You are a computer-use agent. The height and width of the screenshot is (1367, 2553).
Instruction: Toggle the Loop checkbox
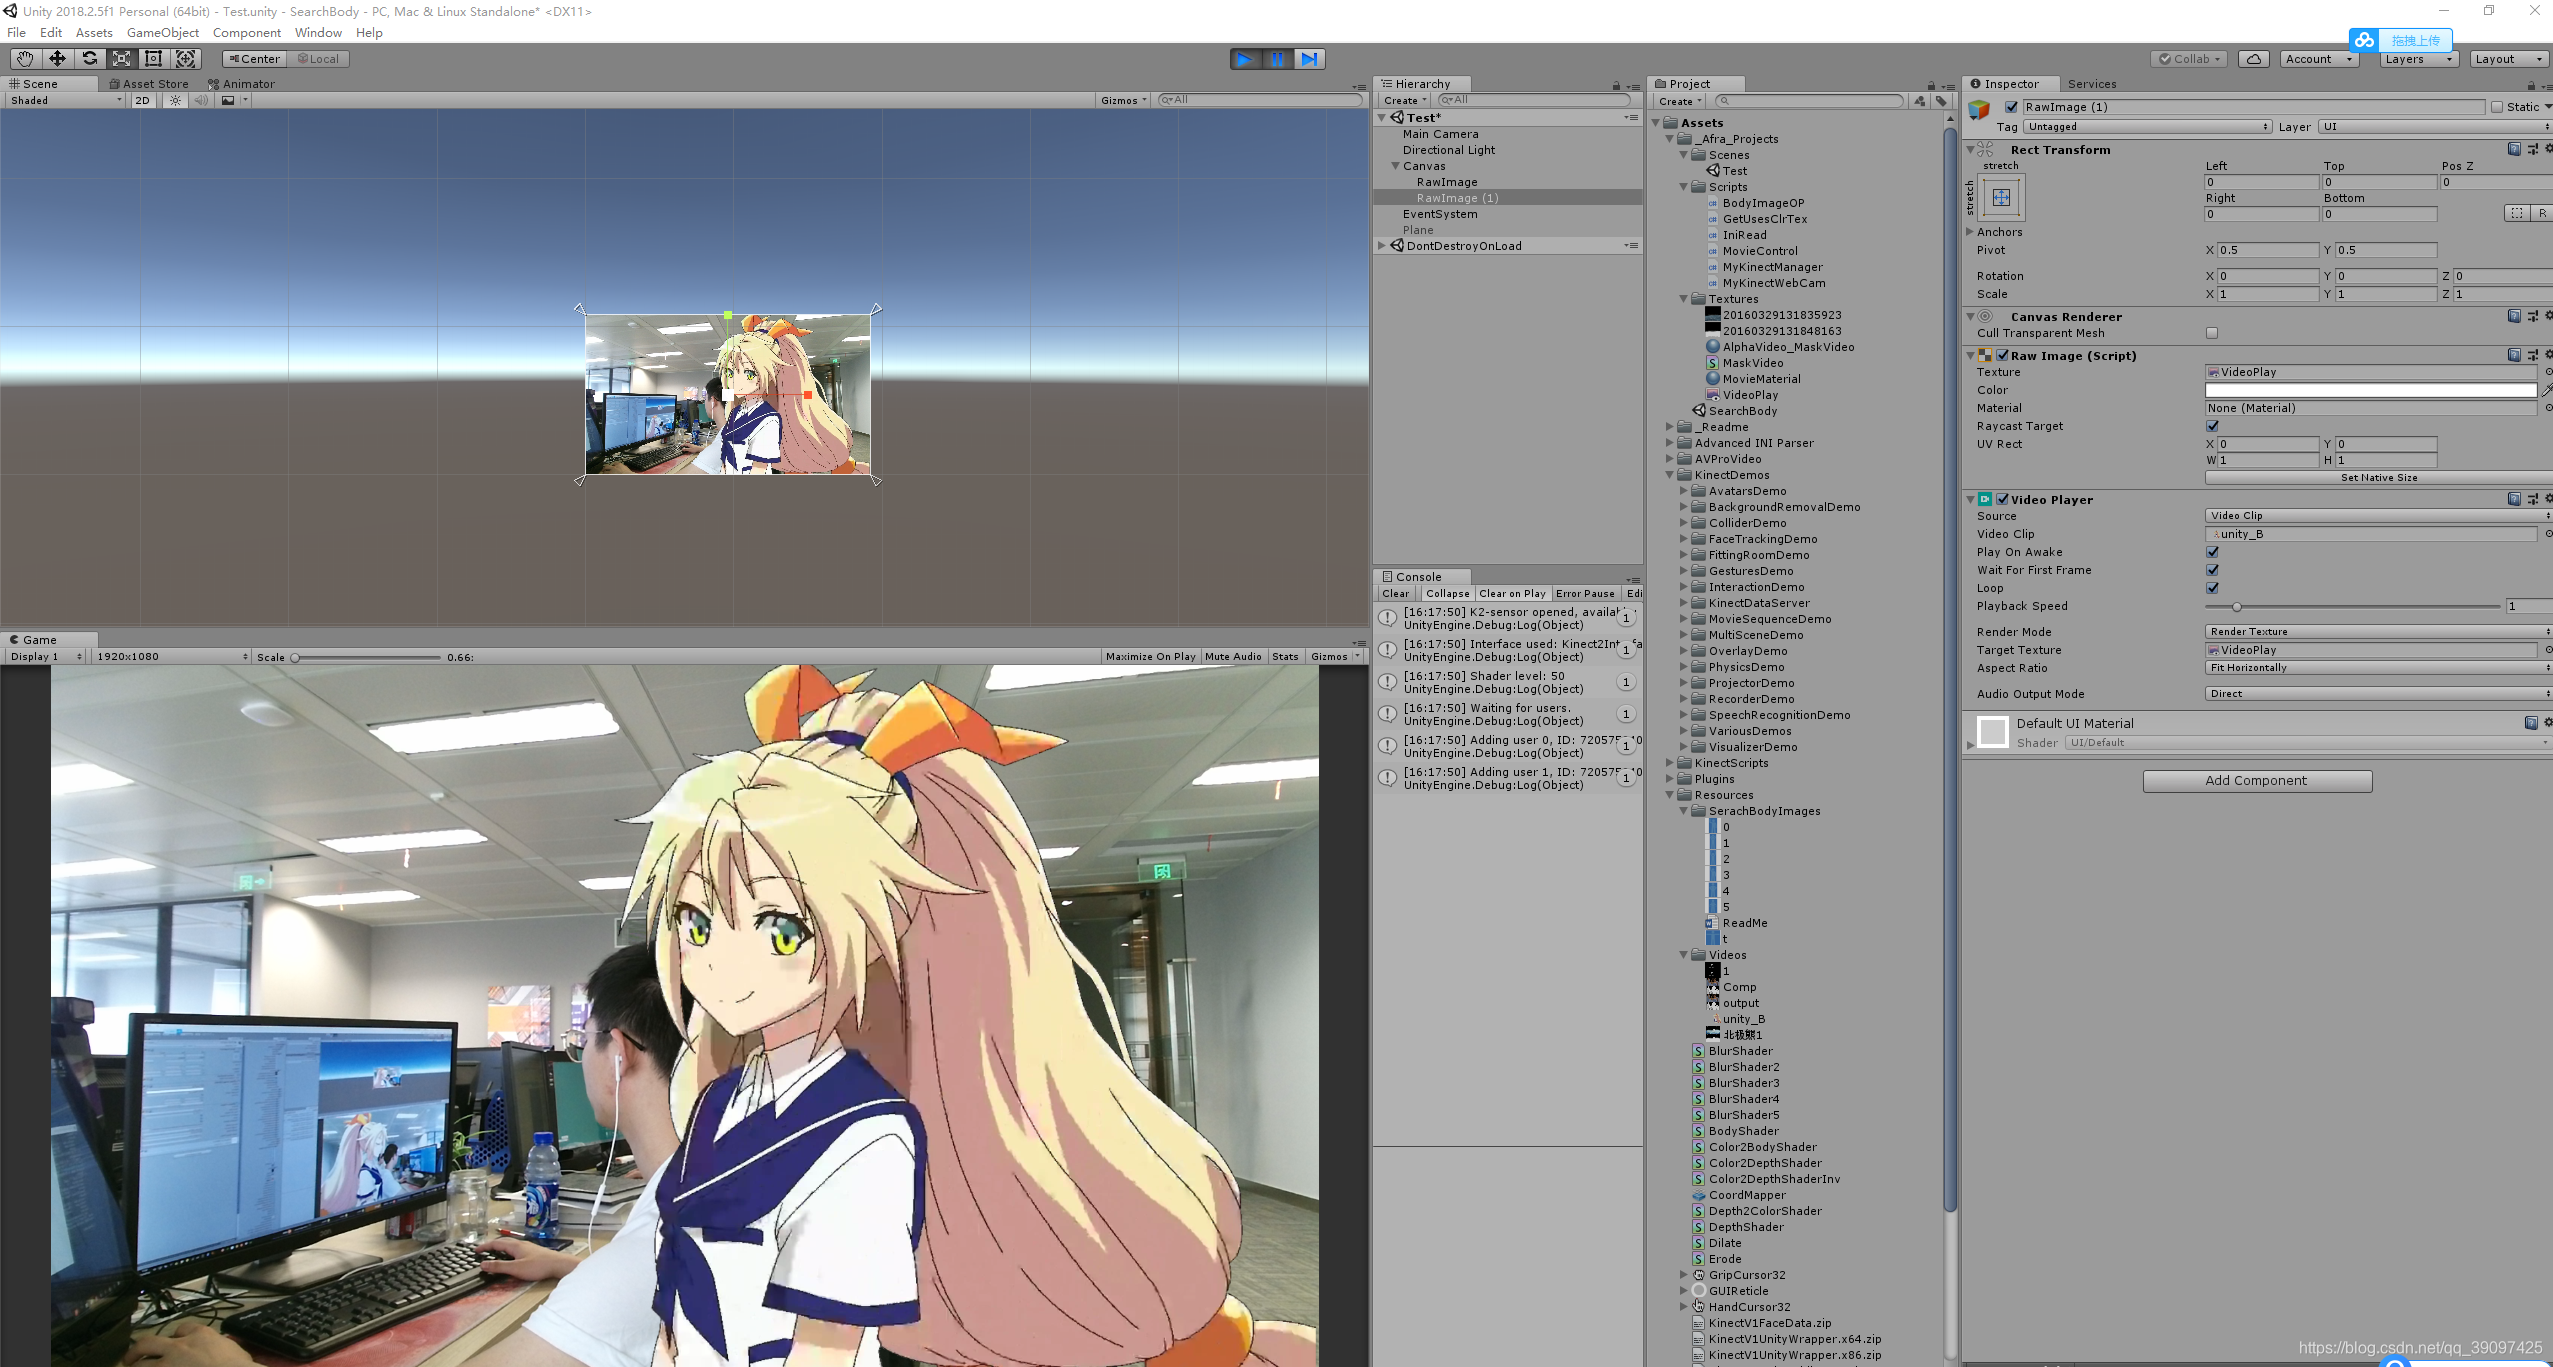2212,588
